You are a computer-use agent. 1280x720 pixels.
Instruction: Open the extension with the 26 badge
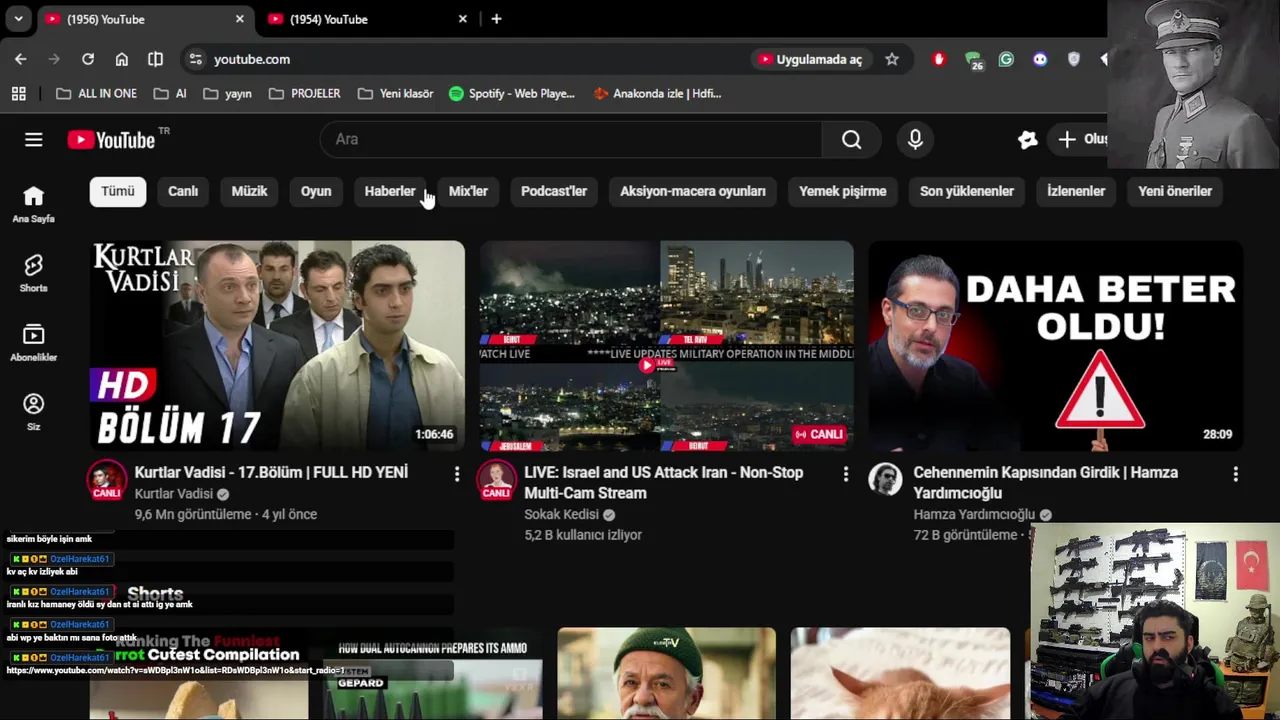(973, 60)
